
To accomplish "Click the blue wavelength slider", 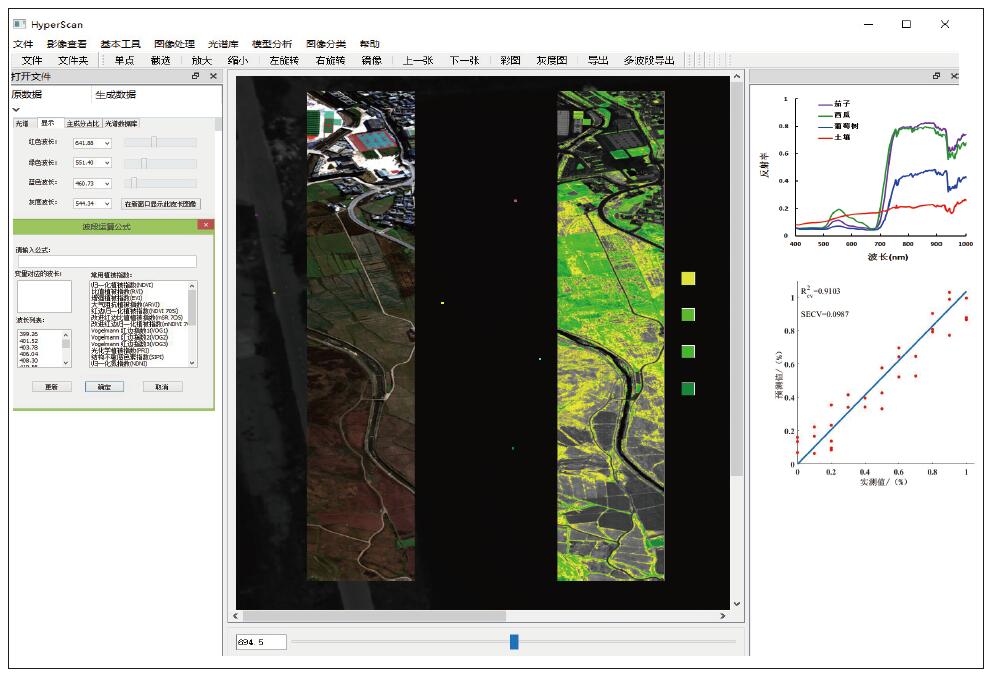I will pyautogui.click(x=160, y=183).
